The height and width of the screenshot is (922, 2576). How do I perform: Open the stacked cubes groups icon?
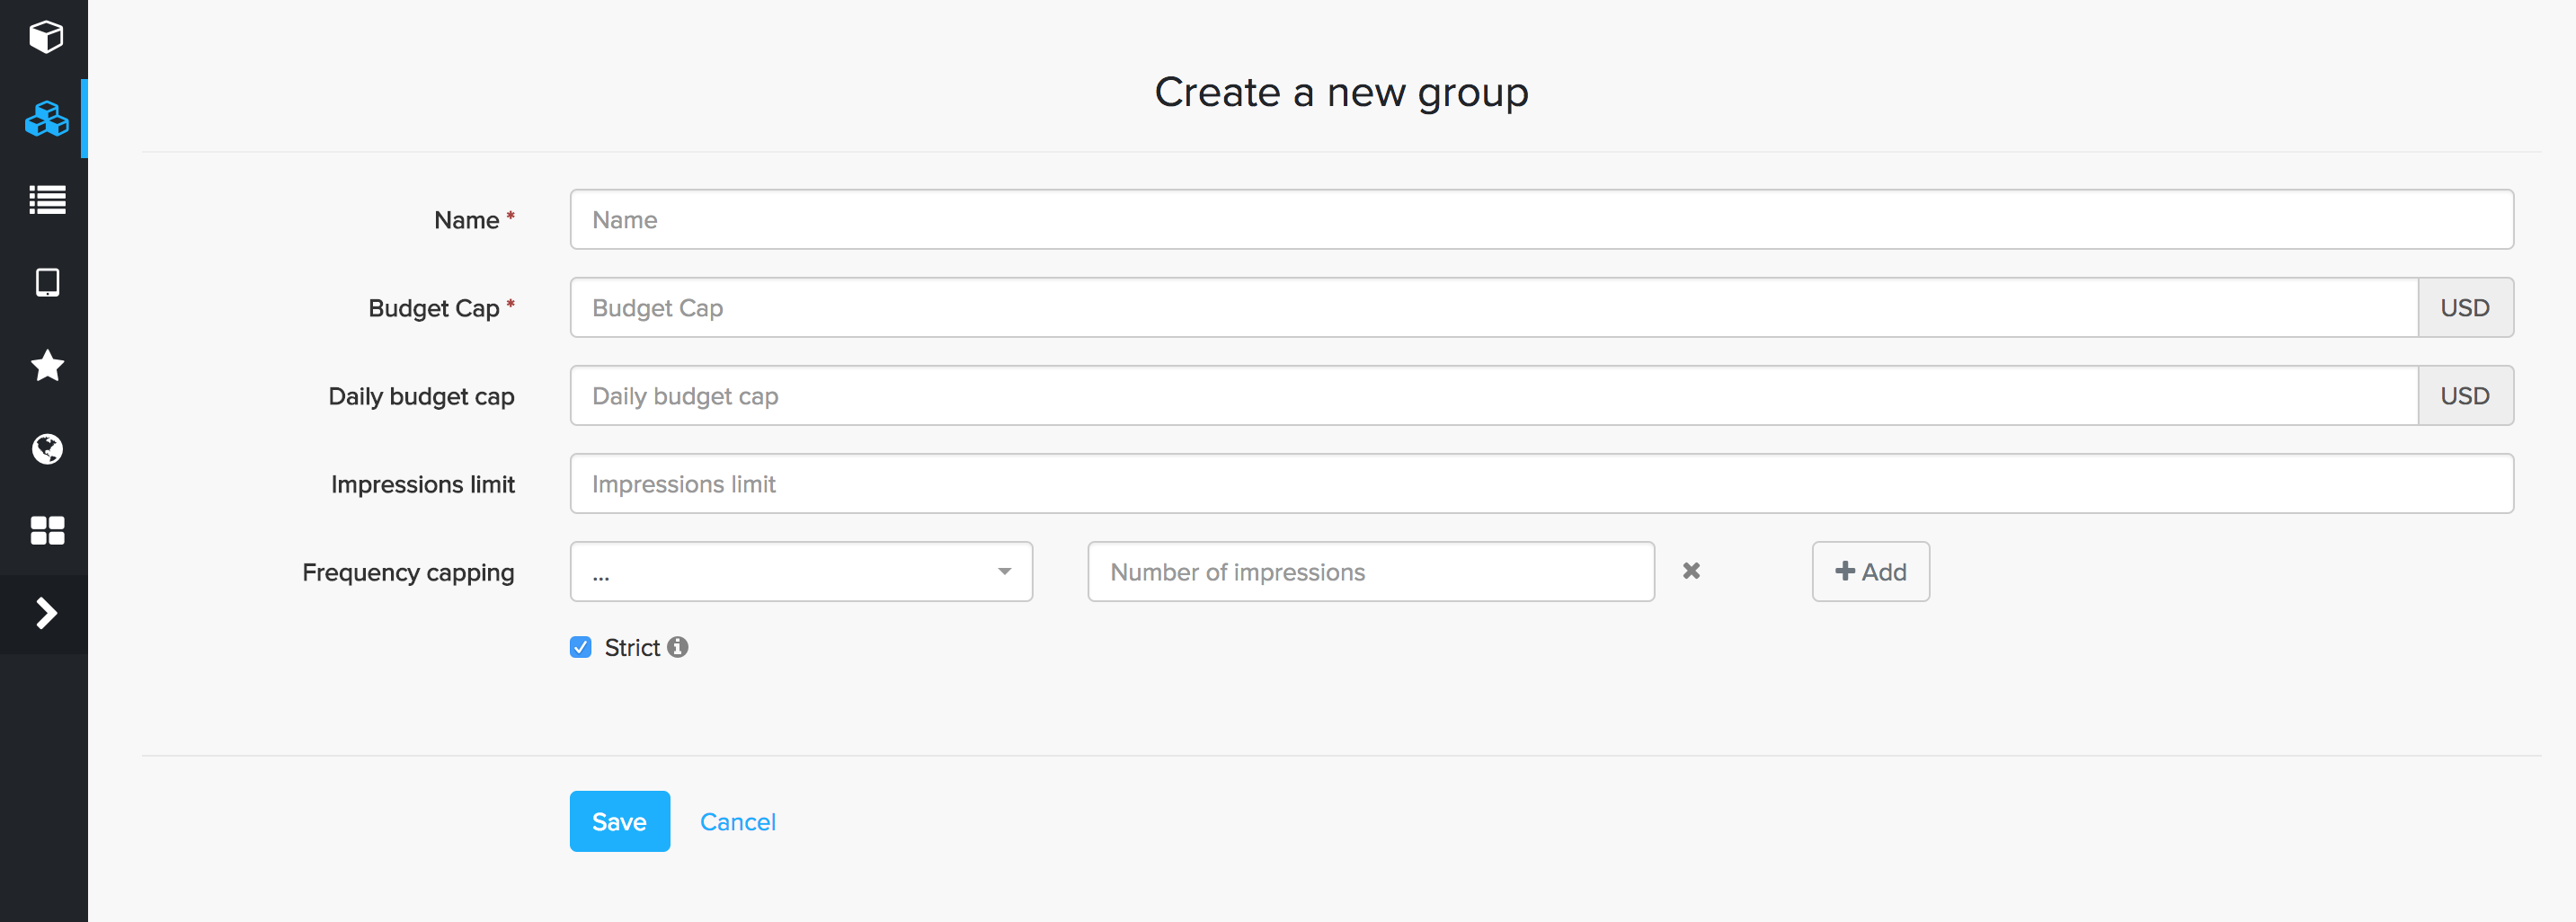(x=46, y=119)
